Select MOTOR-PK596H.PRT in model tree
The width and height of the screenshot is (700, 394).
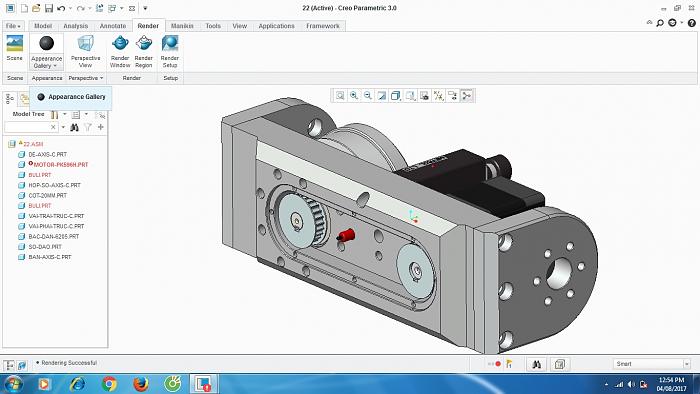coord(61,165)
